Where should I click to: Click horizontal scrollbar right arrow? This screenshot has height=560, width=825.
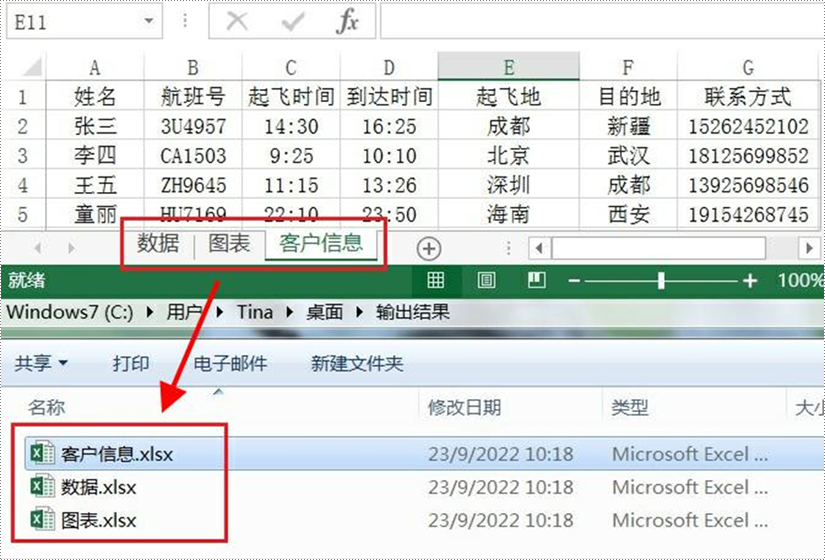tap(809, 248)
